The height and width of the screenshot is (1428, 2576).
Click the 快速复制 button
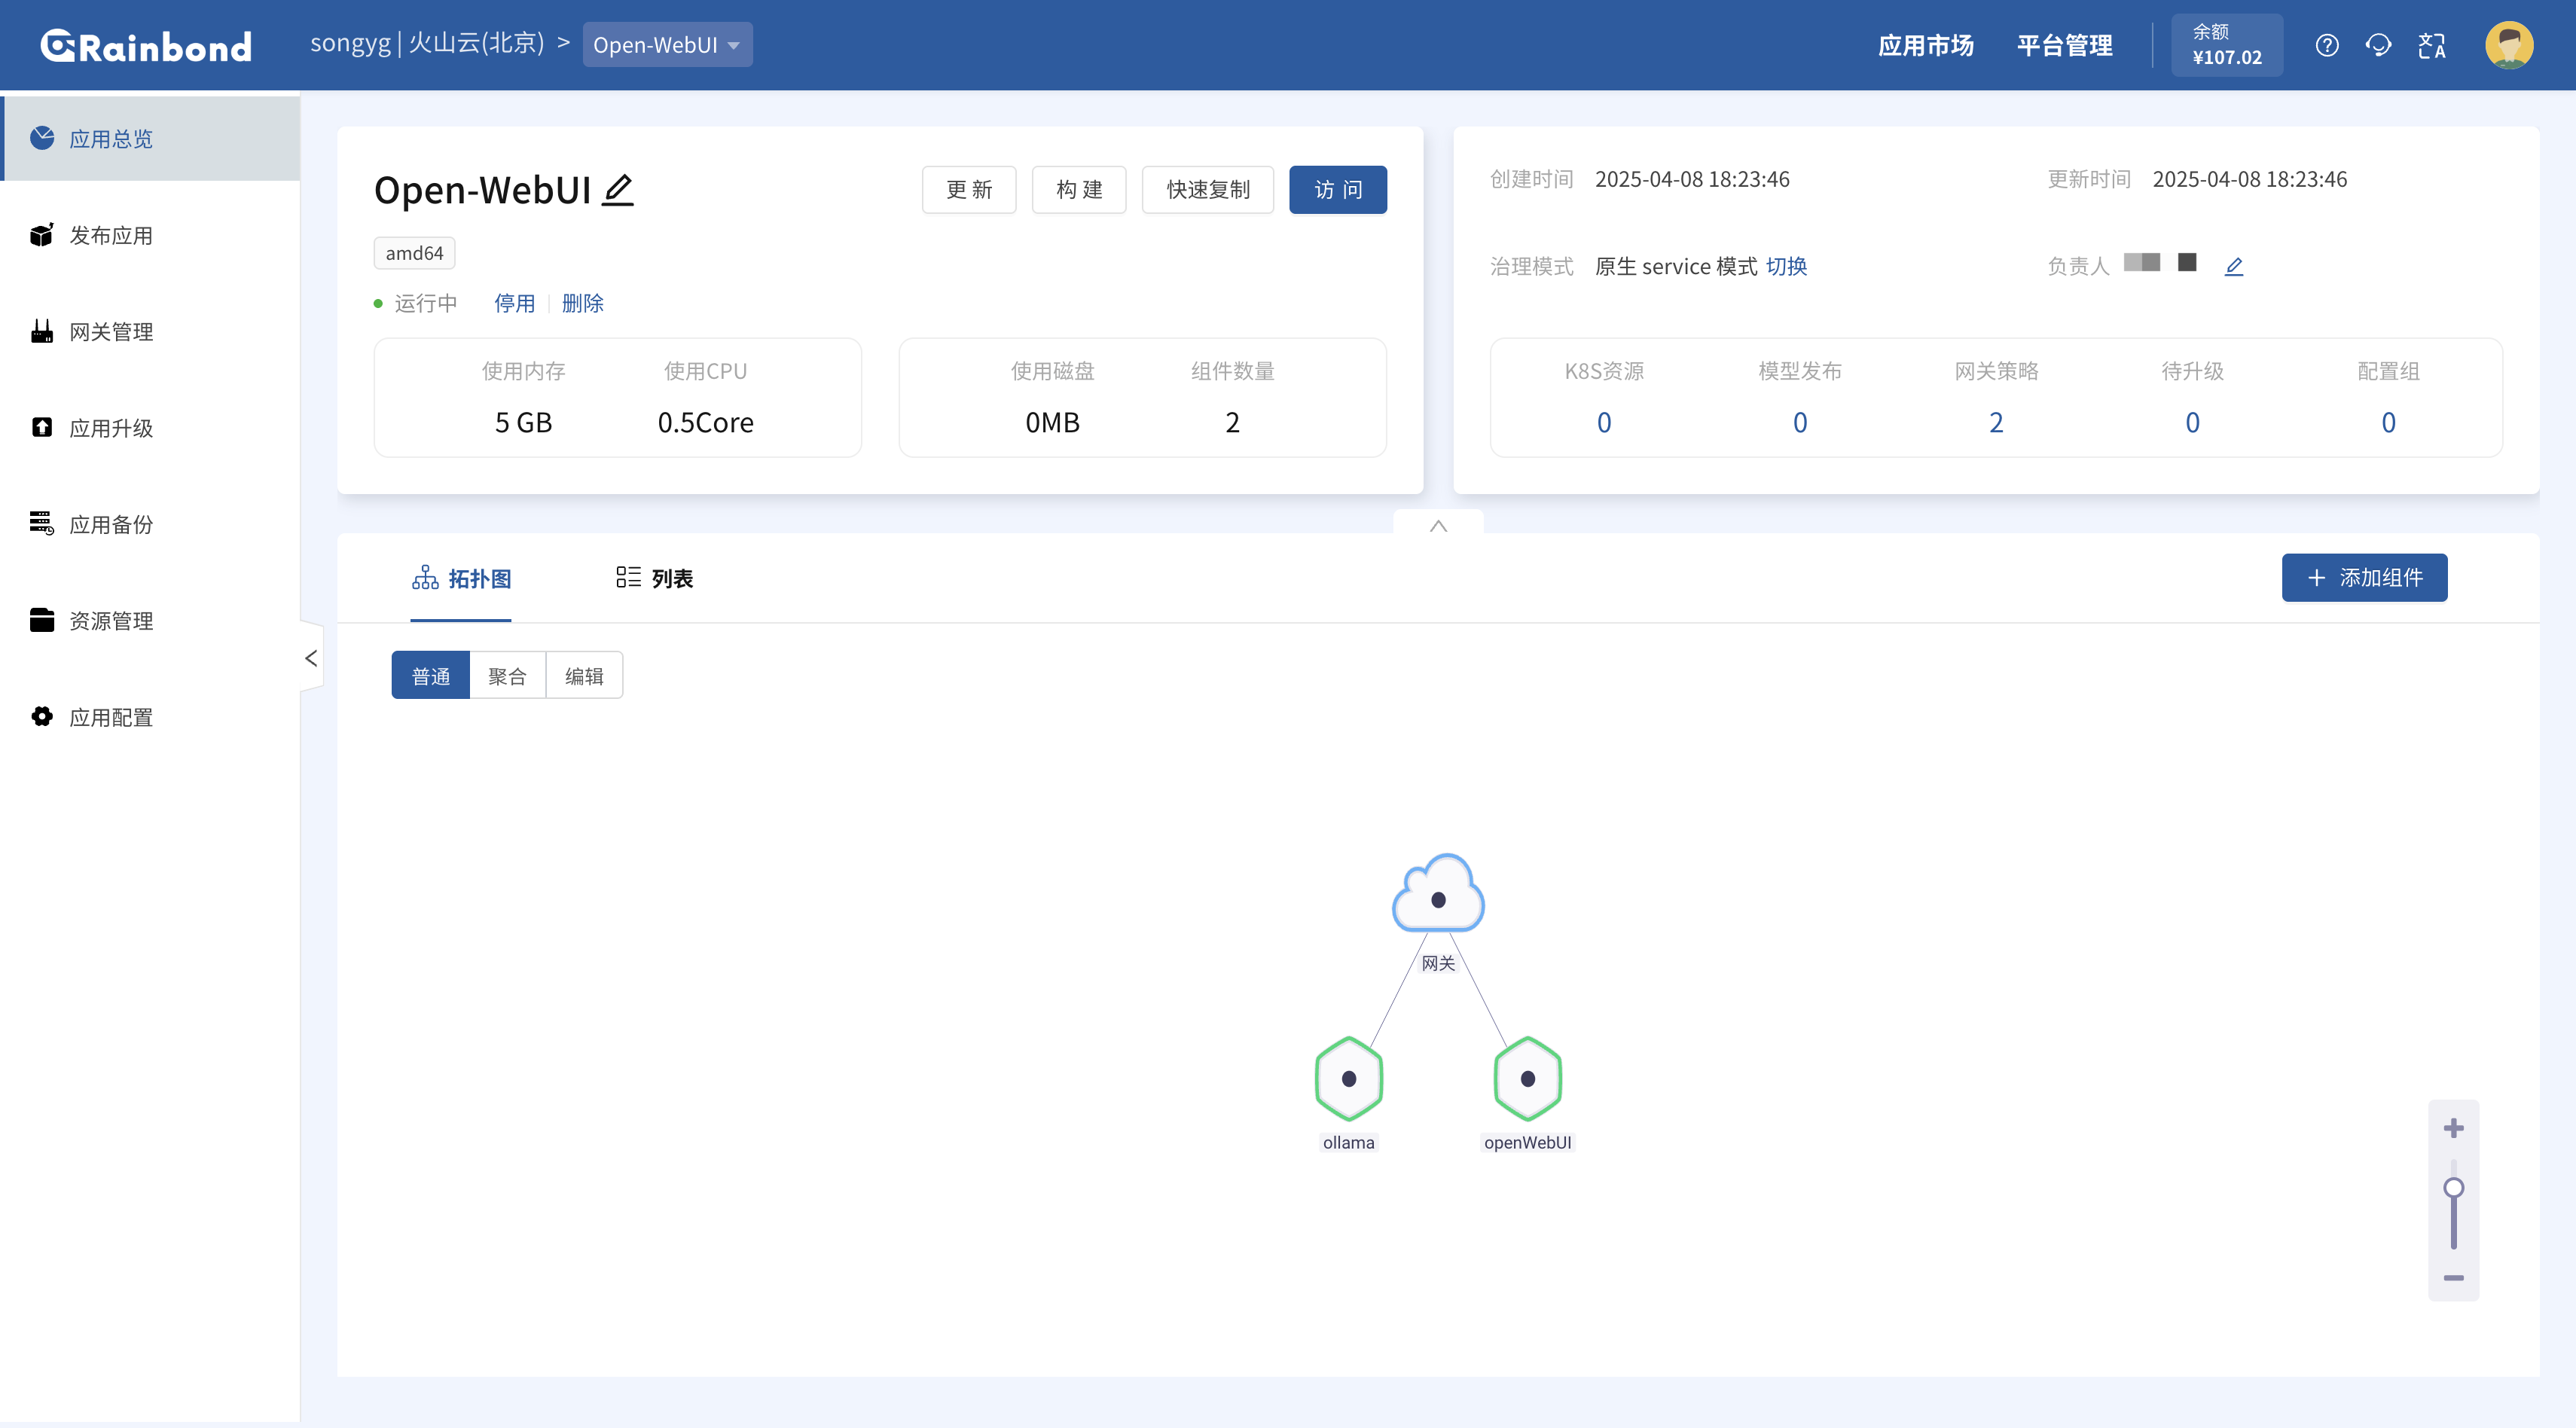[x=1208, y=190]
